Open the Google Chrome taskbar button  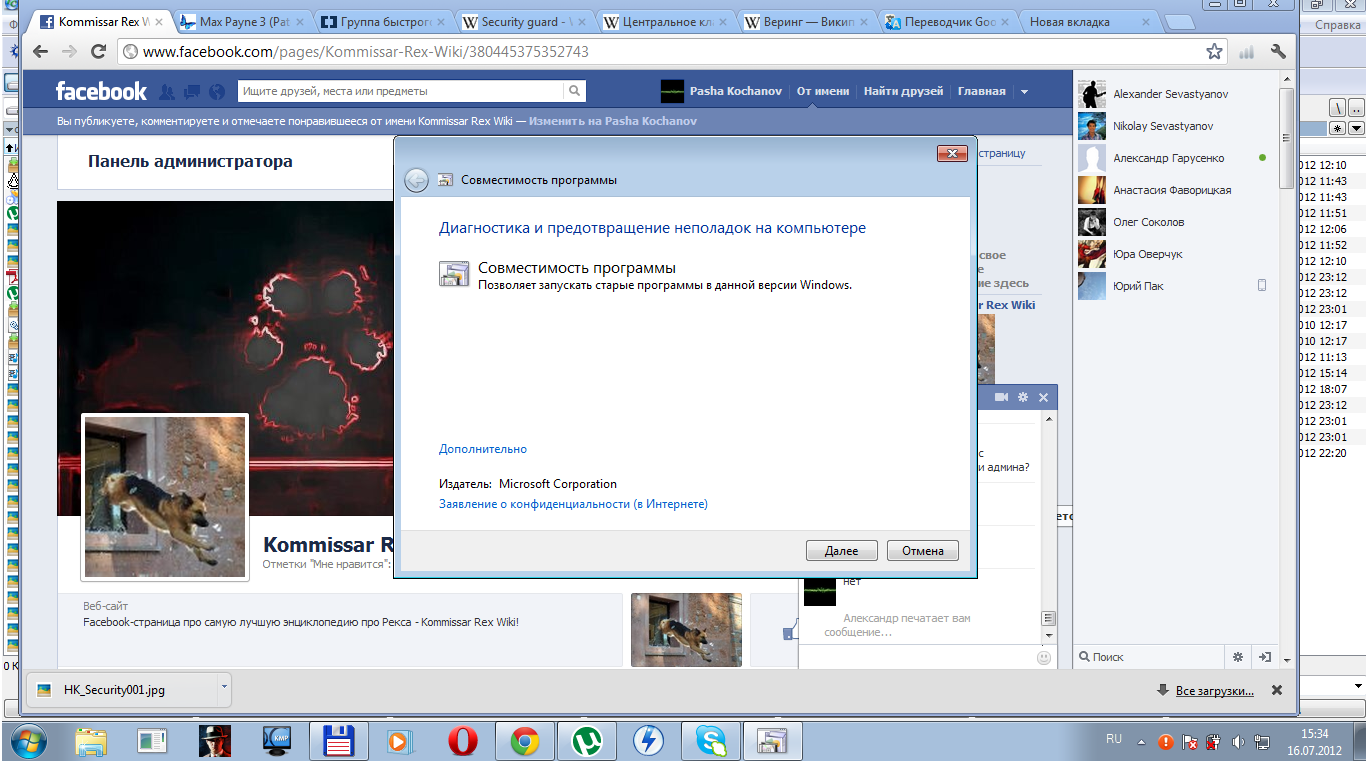[x=524, y=741]
